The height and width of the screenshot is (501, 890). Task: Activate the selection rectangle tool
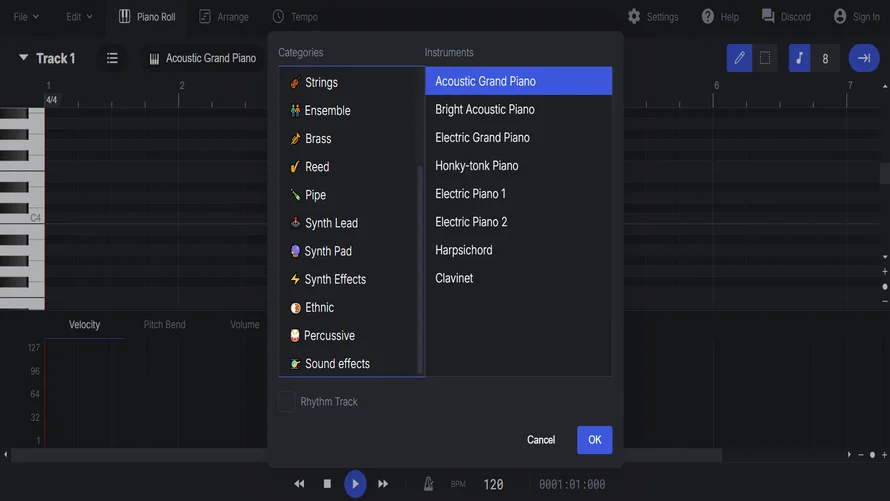click(765, 58)
